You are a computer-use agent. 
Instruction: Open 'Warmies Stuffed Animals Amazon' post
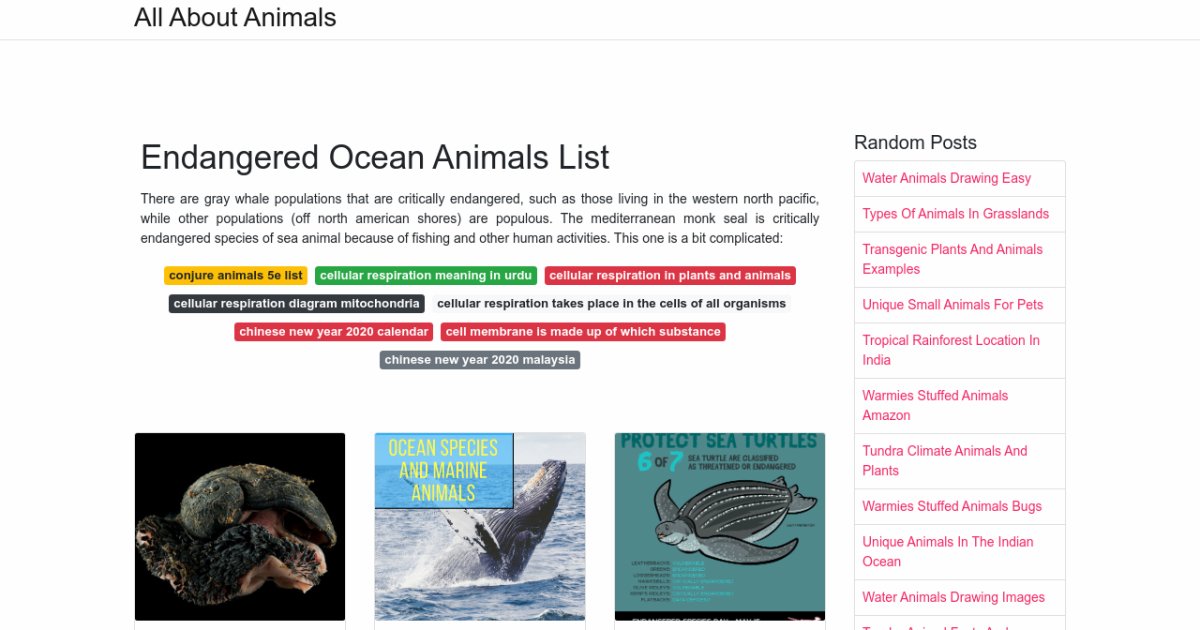tap(935, 405)
